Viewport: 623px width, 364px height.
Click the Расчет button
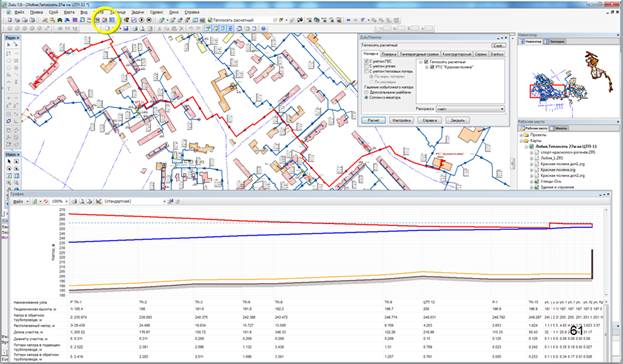pyautogui.click(x=373, y=120)
